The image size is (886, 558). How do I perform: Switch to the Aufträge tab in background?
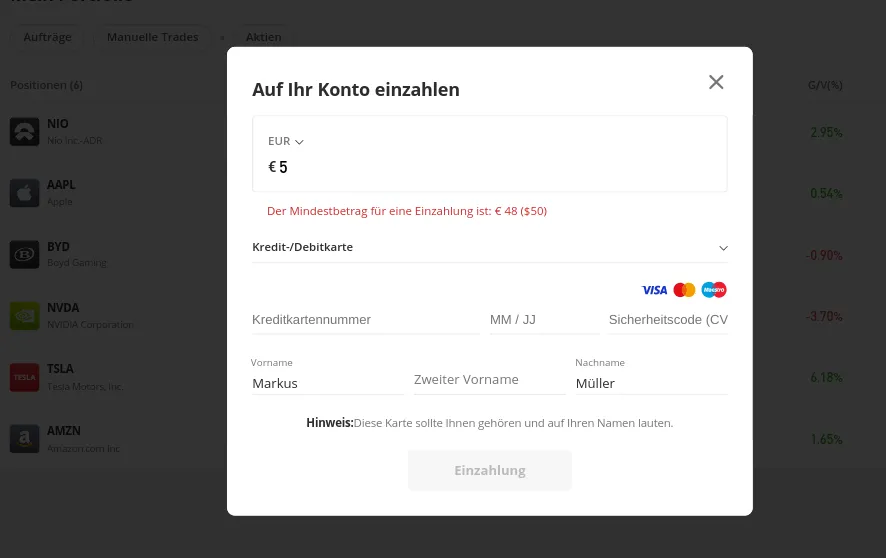47,37
